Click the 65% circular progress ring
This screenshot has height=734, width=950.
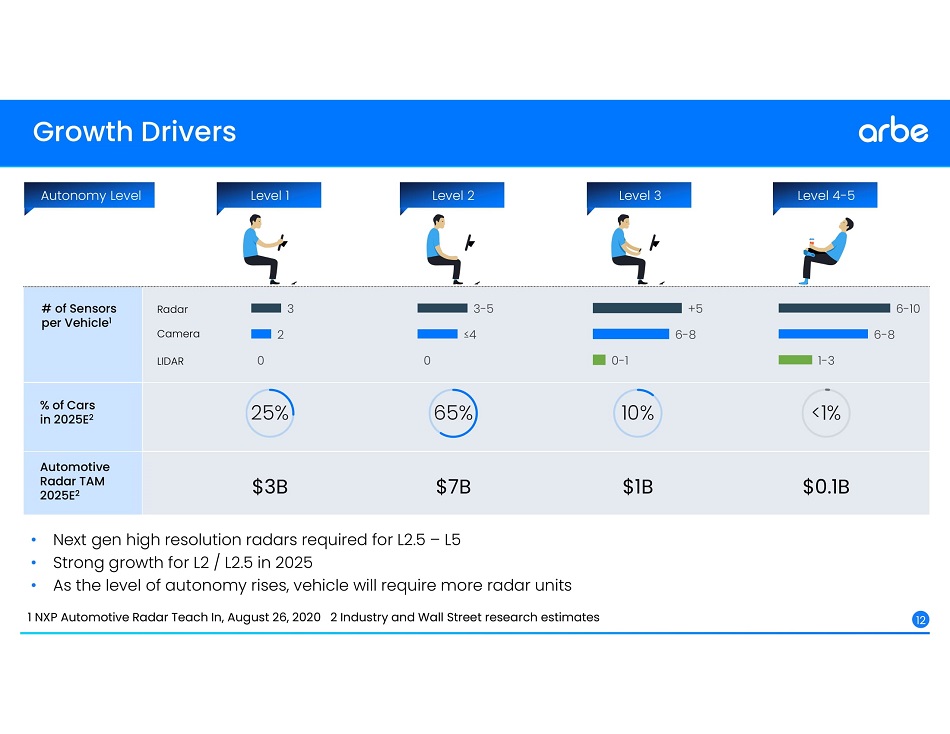pyautogui.click(x=453, y=413)
